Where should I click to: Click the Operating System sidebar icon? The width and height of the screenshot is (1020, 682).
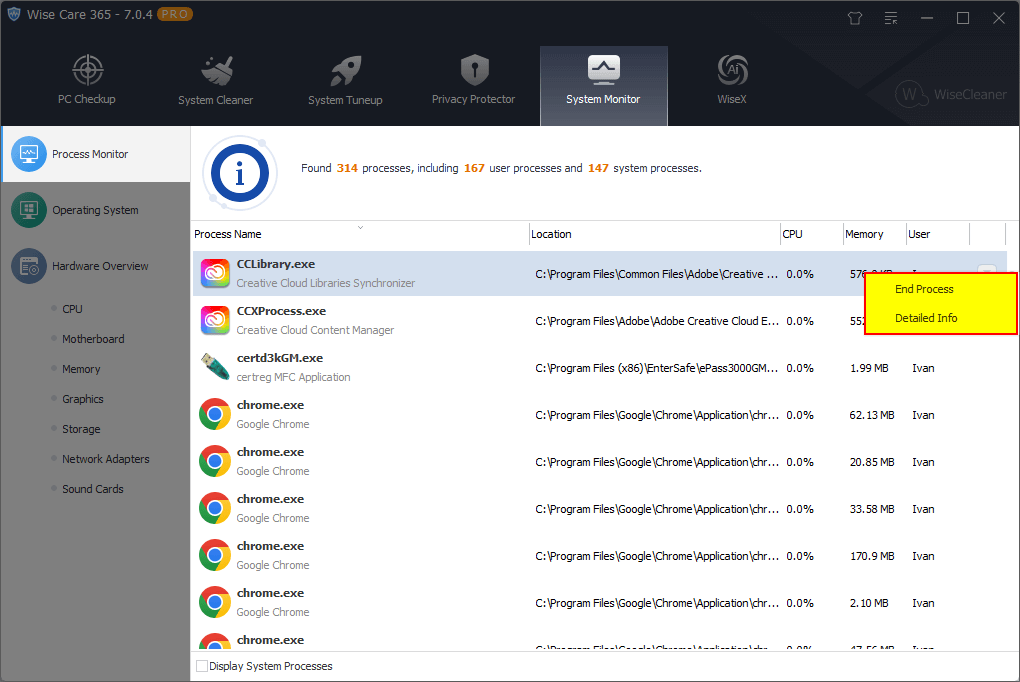[x=29, y=210]
